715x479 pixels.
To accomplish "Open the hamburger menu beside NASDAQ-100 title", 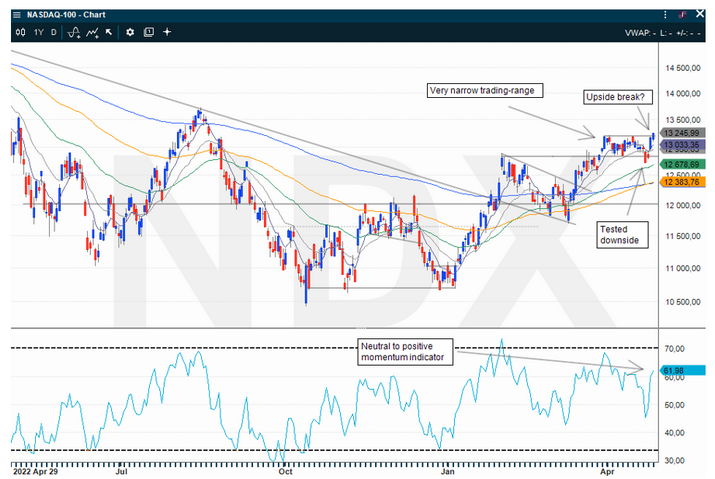I will coord(17,15).
